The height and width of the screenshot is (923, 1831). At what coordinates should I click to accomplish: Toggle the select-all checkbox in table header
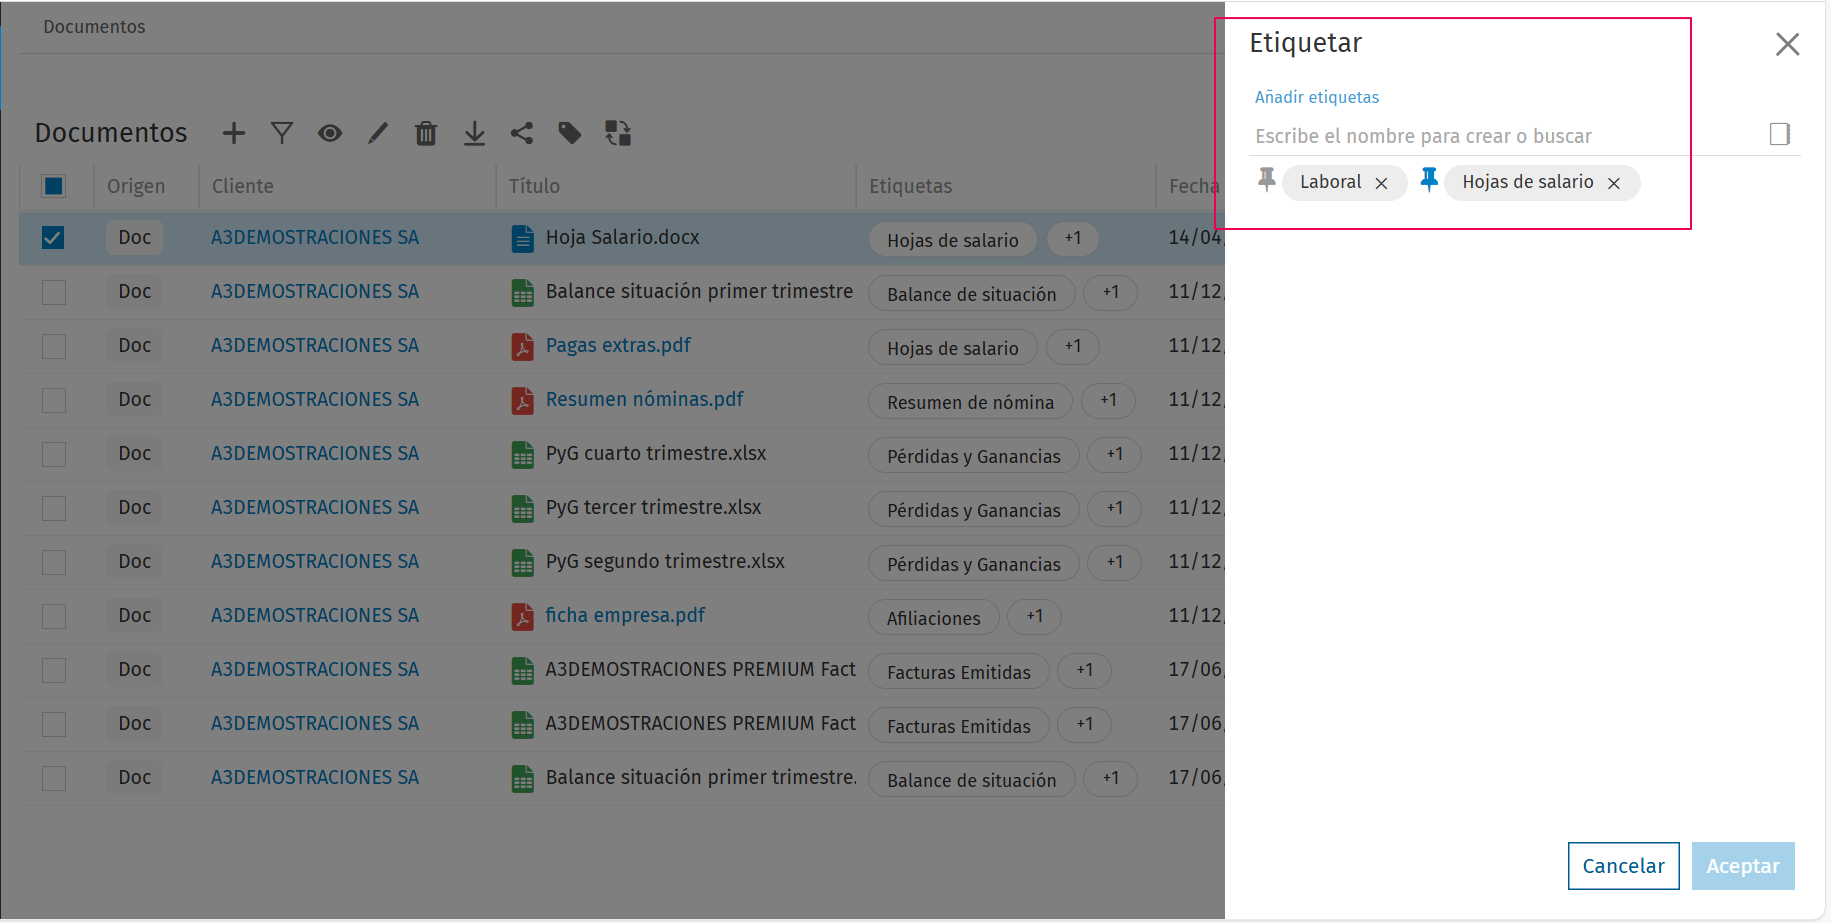[54, 186]
